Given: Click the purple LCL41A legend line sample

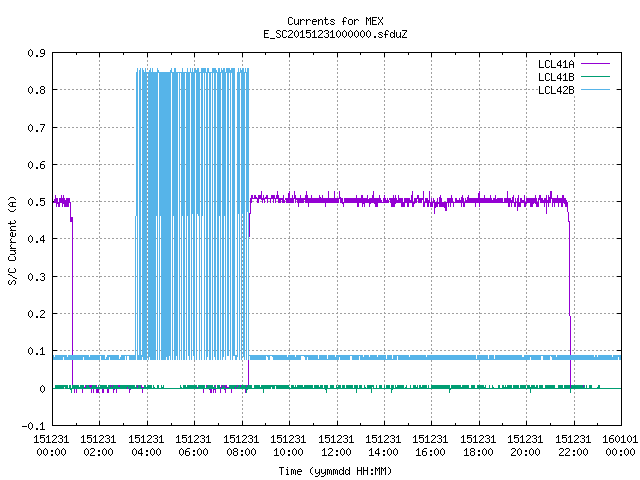Looking at the screenshot, I should 595,64.
